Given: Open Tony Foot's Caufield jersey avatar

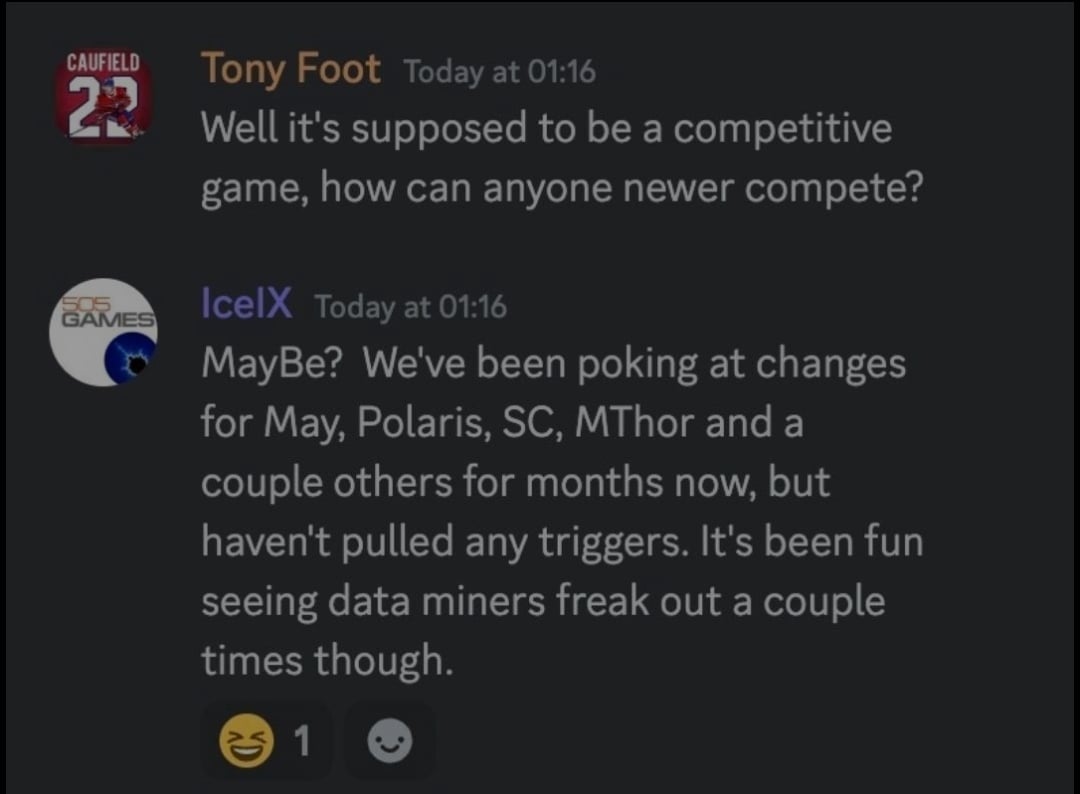Looking at the screenshot, I should [x=102, y=100].
